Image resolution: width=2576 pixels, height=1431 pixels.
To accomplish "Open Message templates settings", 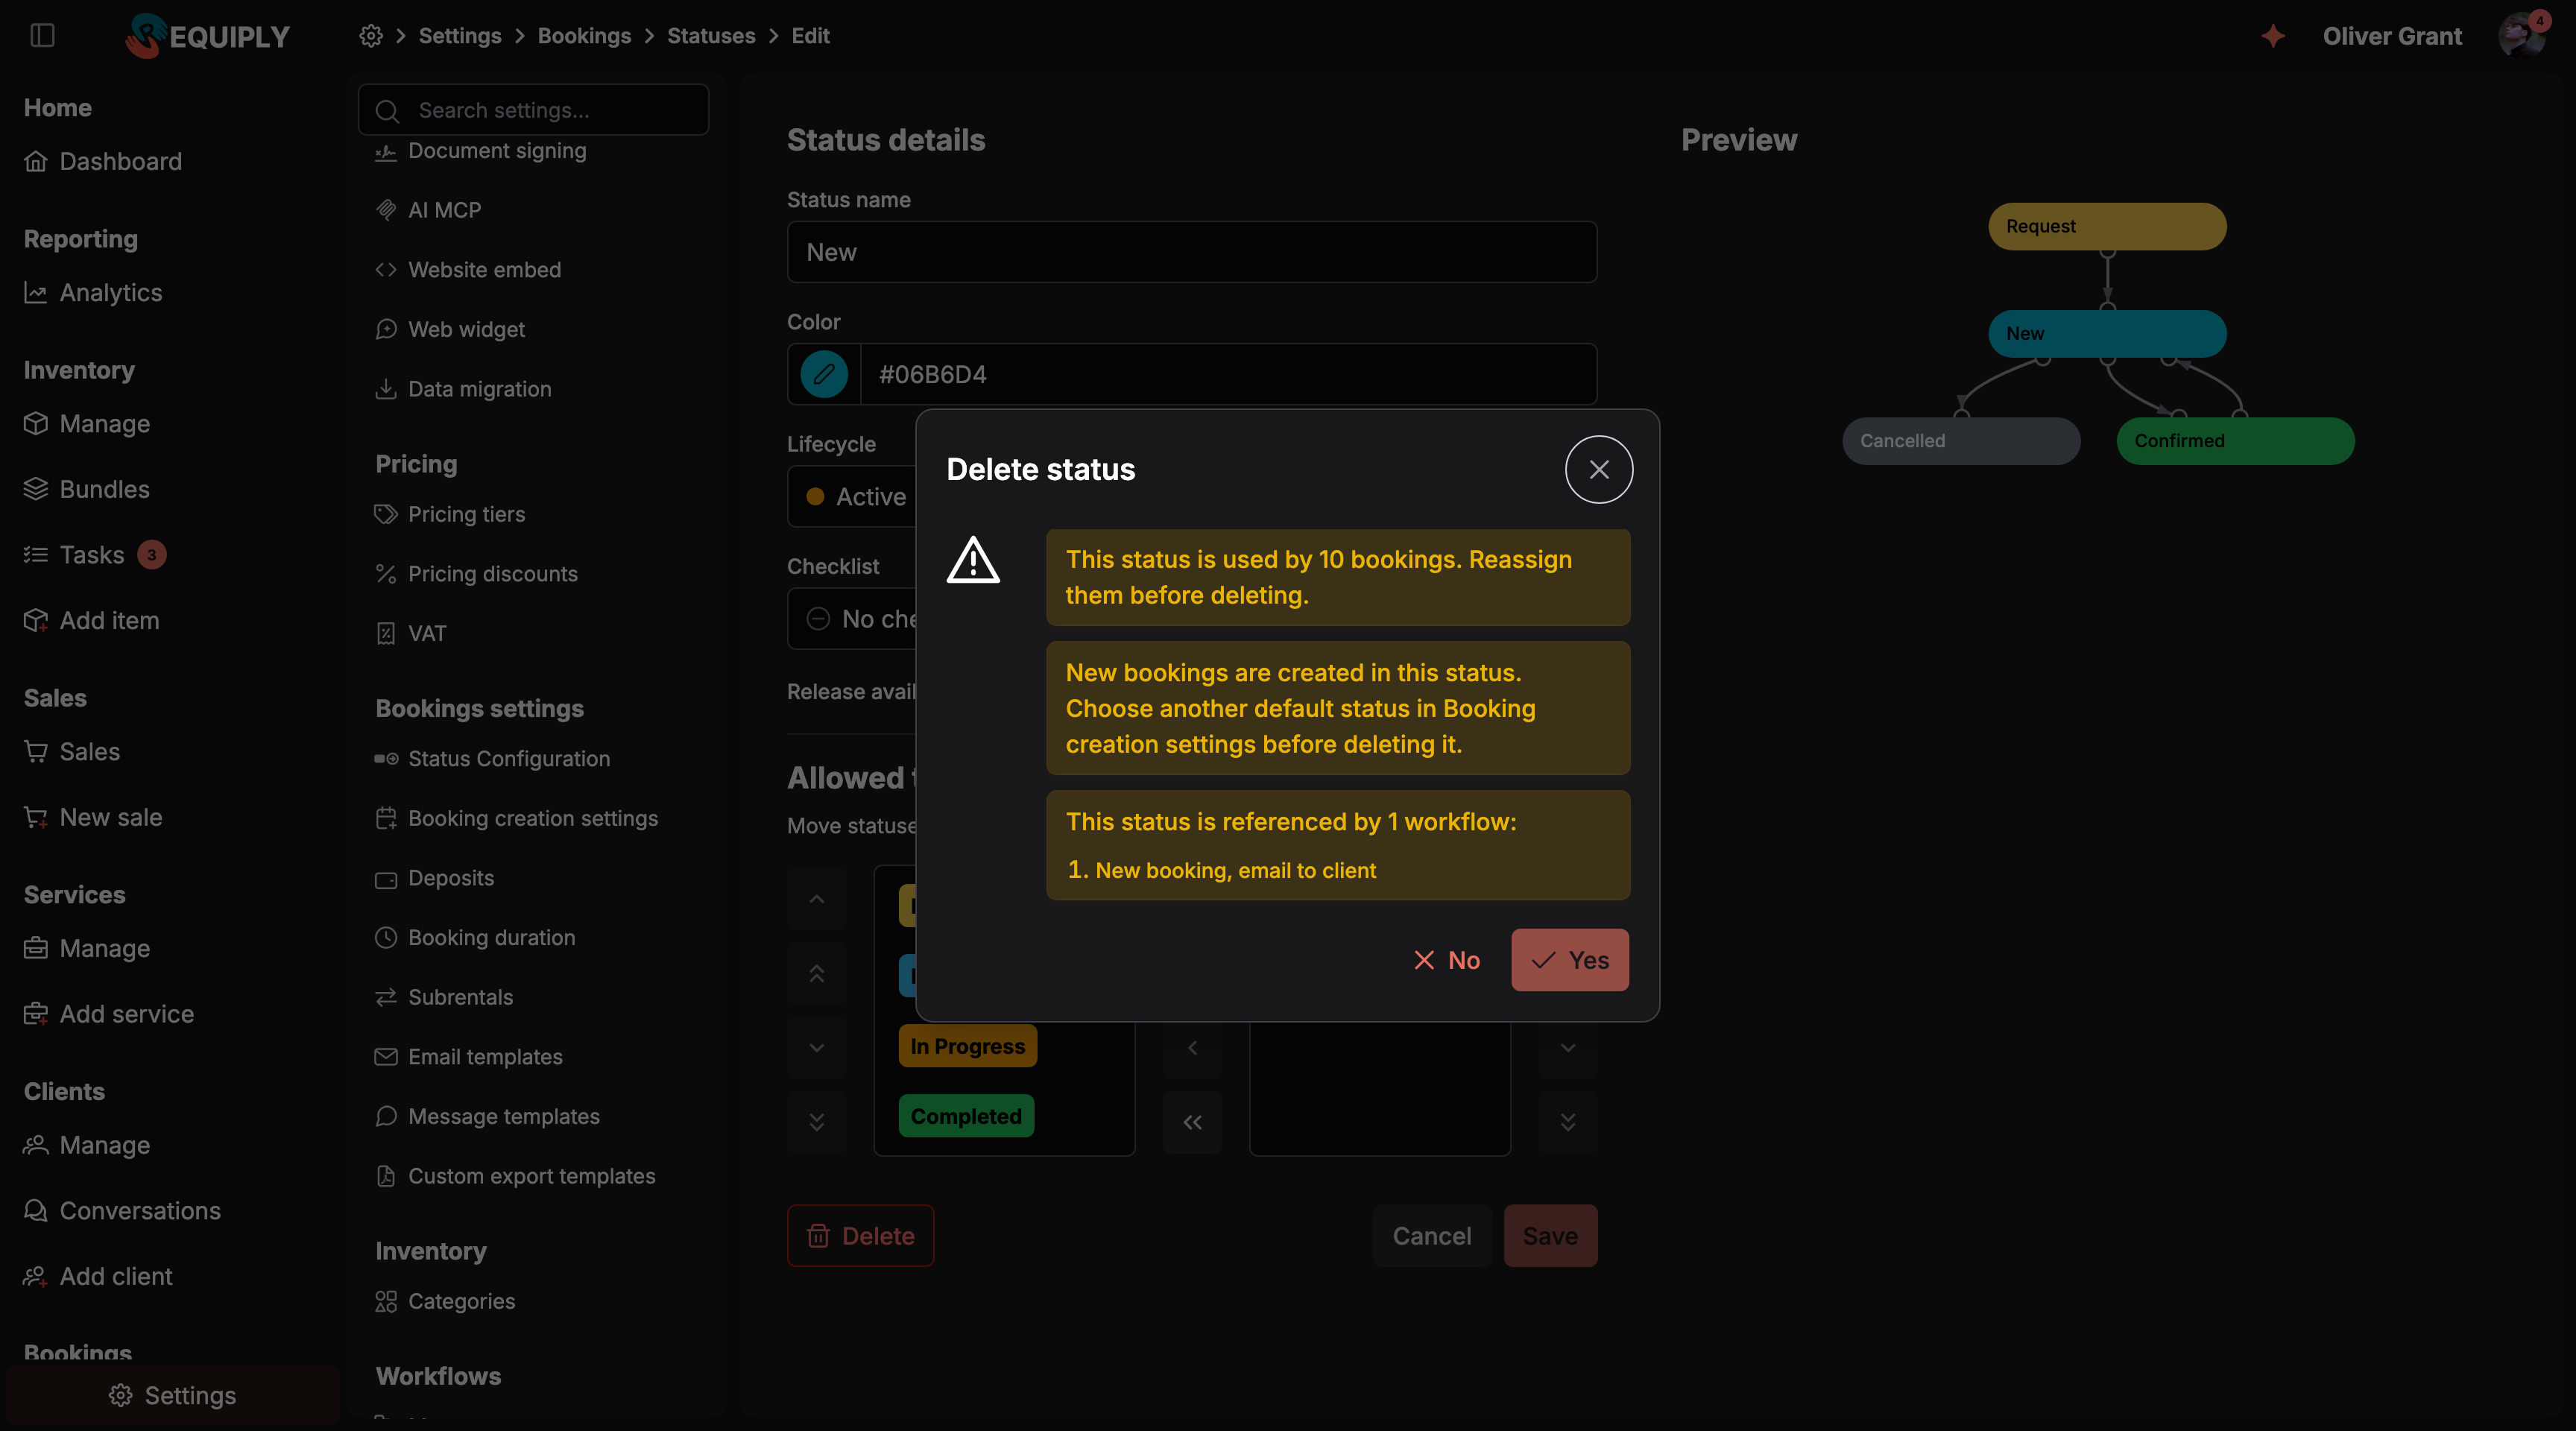I will [487, 1116].
